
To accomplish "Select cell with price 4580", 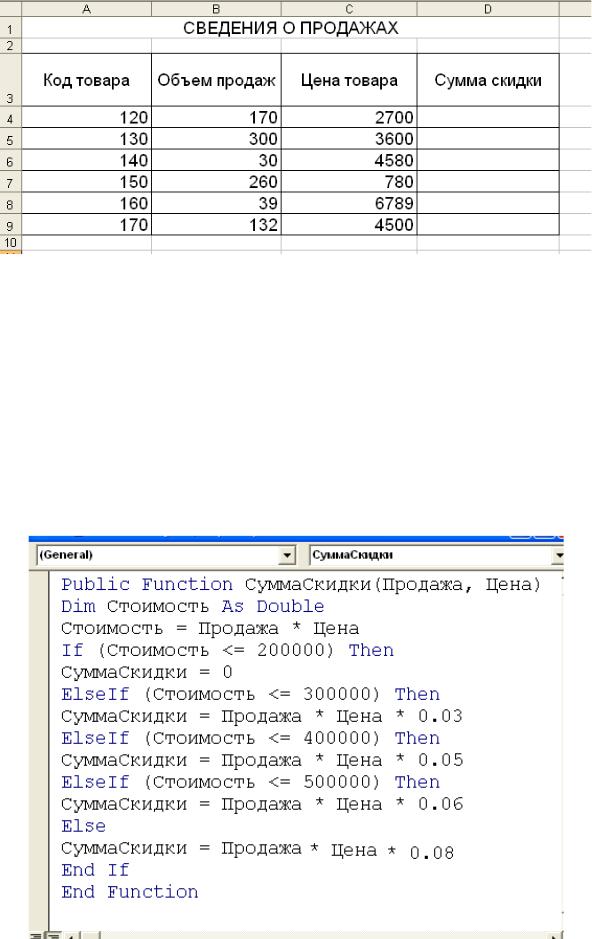I will pyautogui.click(x=349, y=160).
